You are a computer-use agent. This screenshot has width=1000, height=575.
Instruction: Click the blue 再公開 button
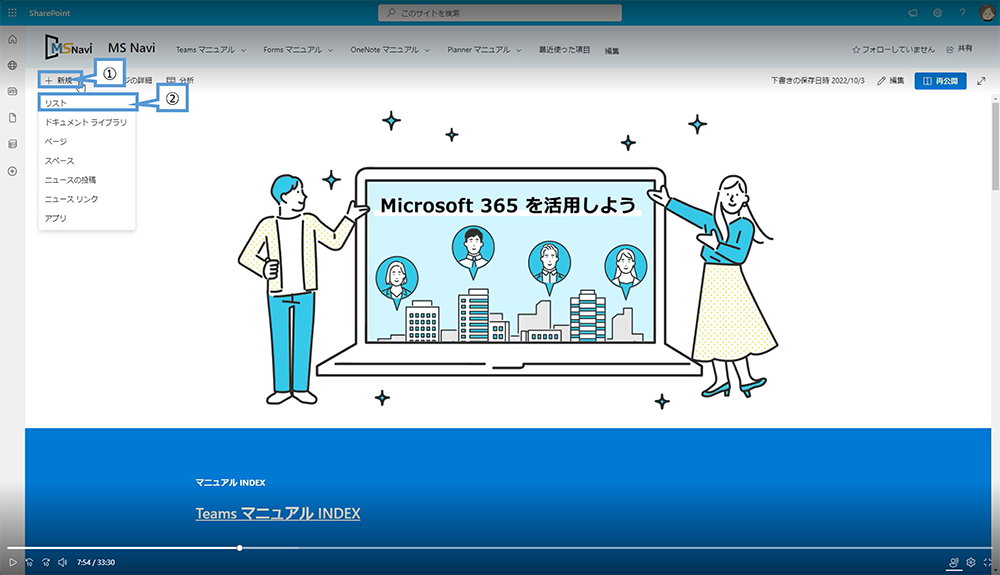[940, 80]
